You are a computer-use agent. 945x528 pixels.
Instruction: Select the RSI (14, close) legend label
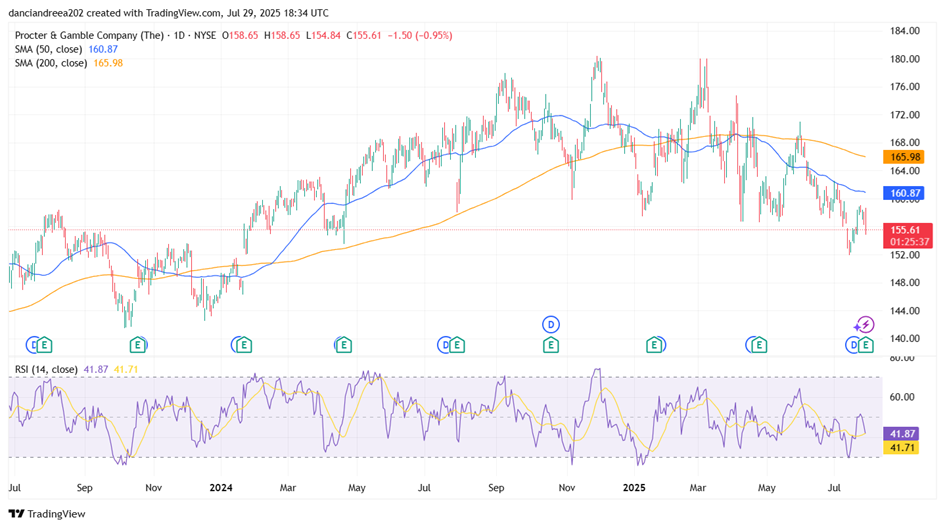click(x=47, y=370)
